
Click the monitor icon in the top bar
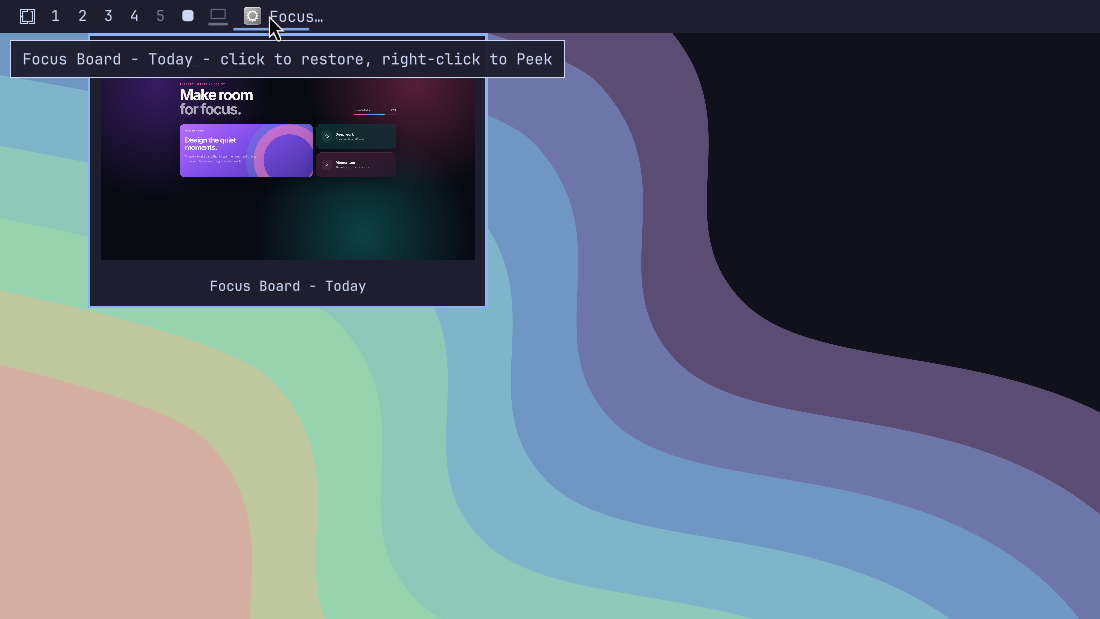218,15
